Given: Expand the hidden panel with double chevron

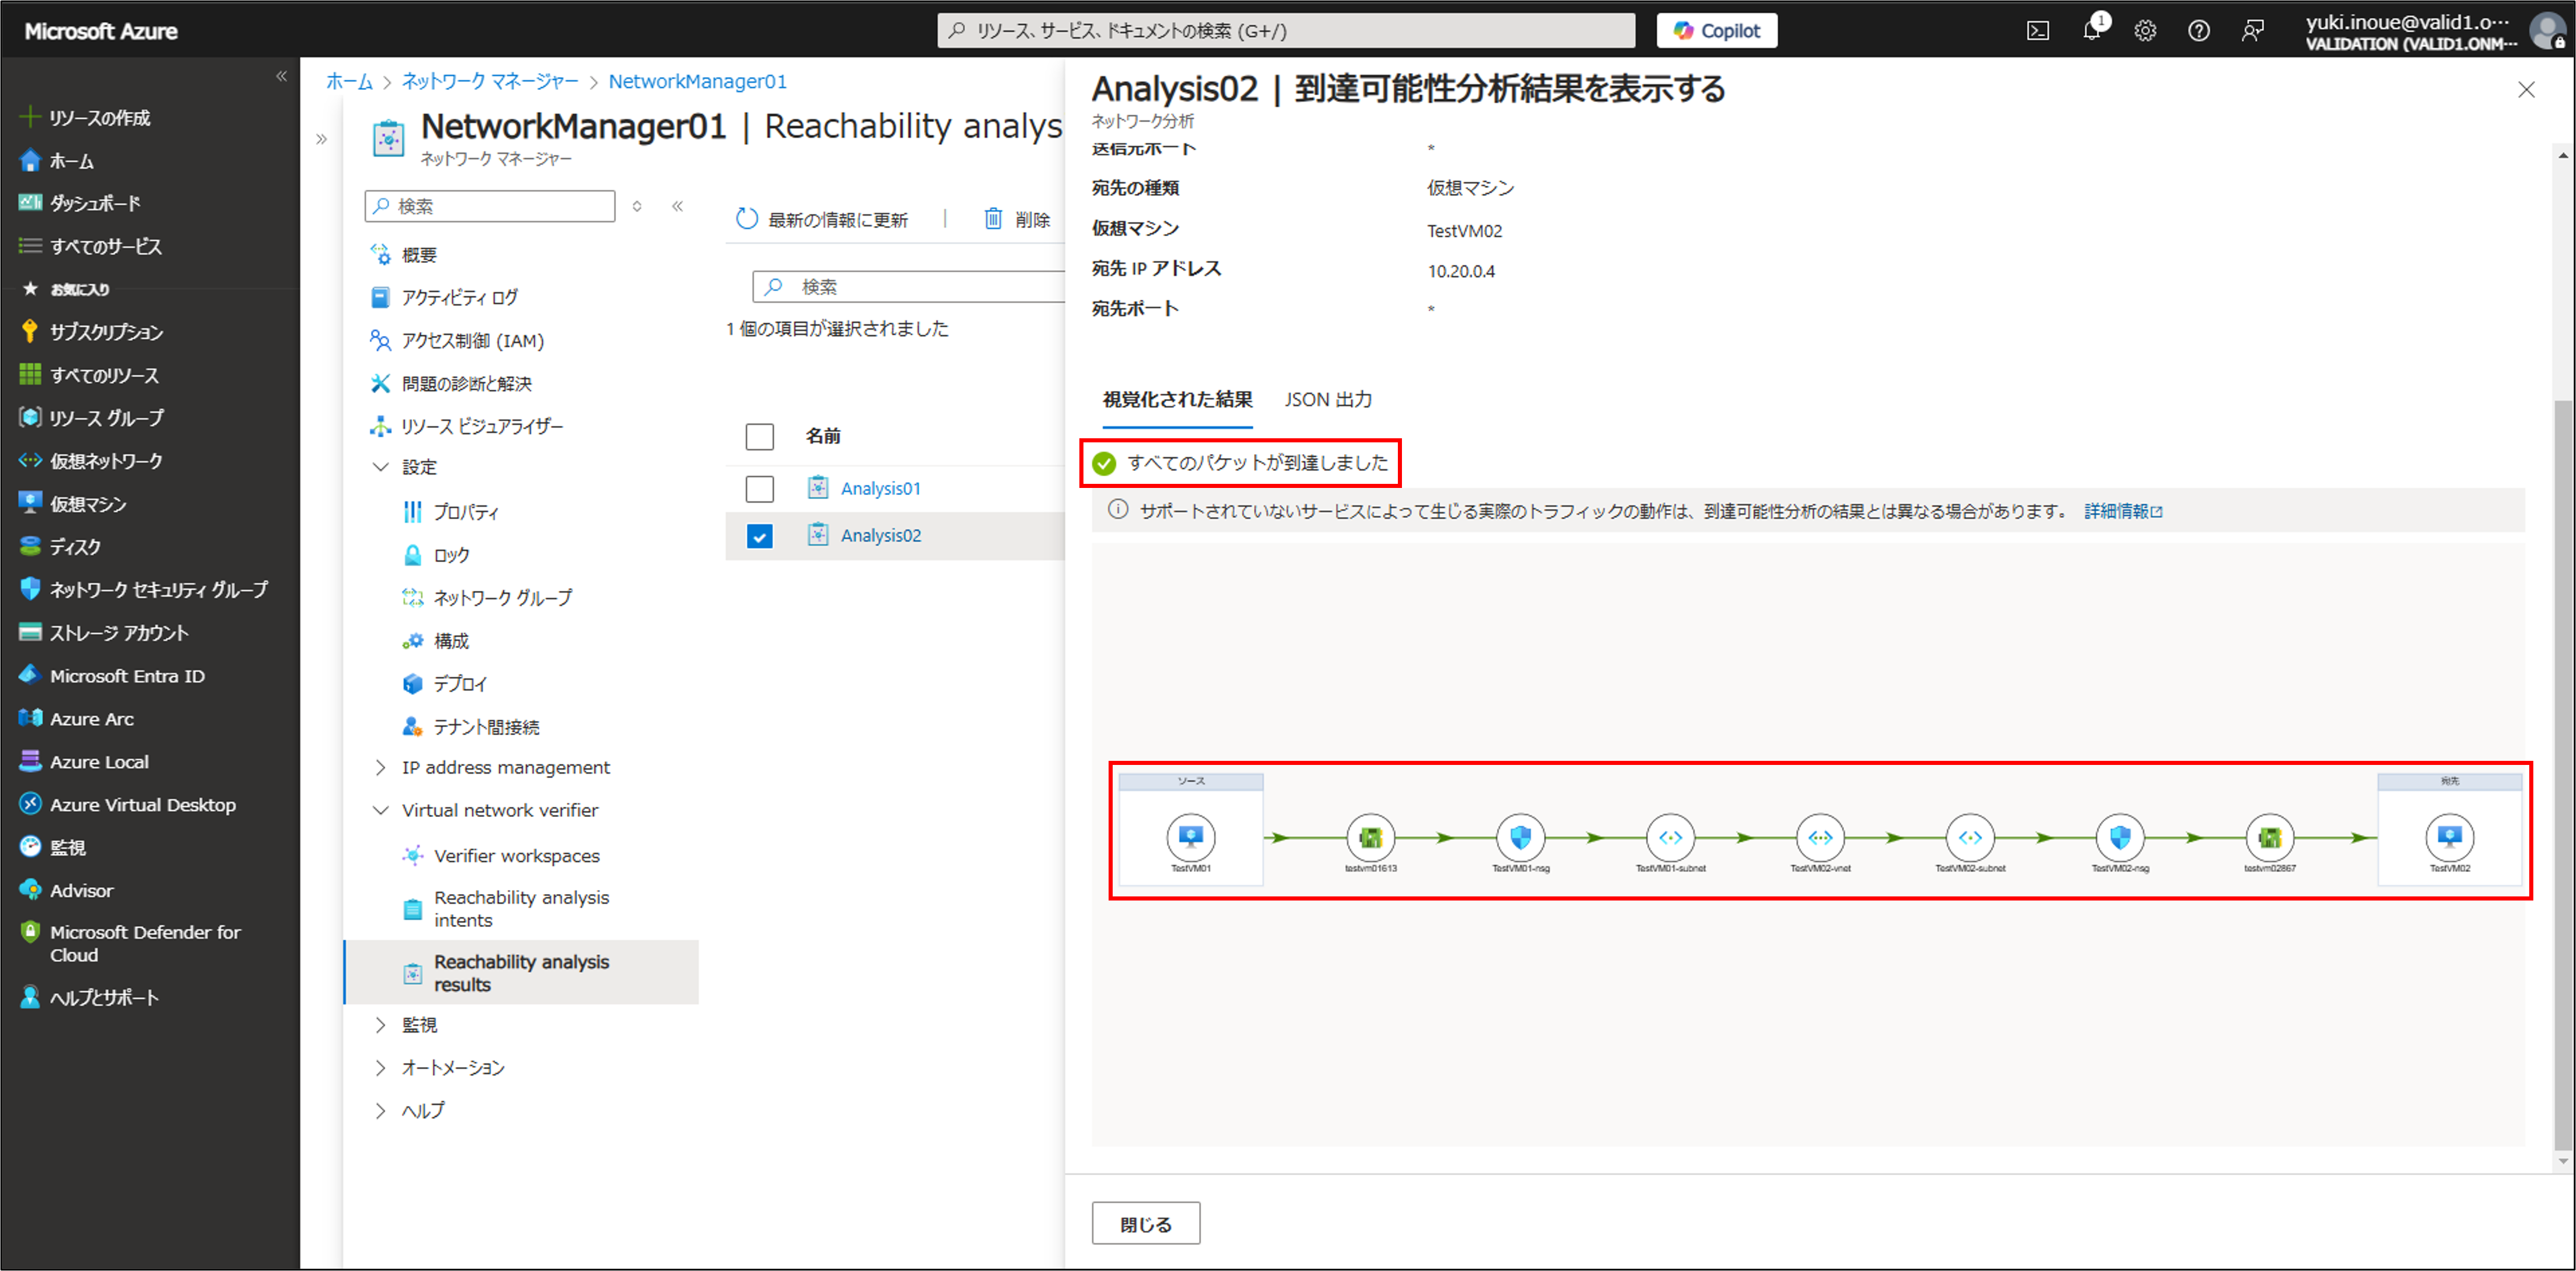Looking at the screenshot, I should (x=321, y=139).
